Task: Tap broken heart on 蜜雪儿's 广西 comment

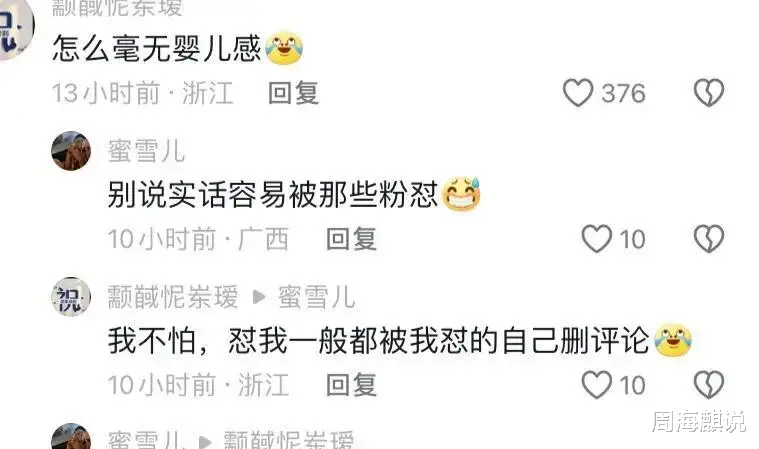Action: [709, 239]
